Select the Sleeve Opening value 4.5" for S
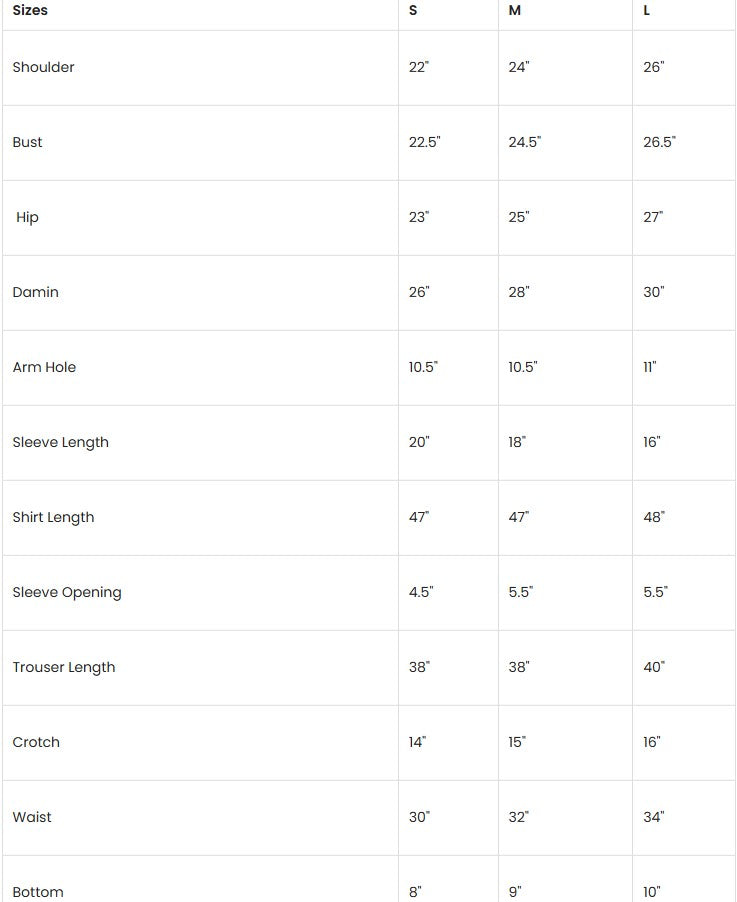737x902 pixels. pos(421,592)
